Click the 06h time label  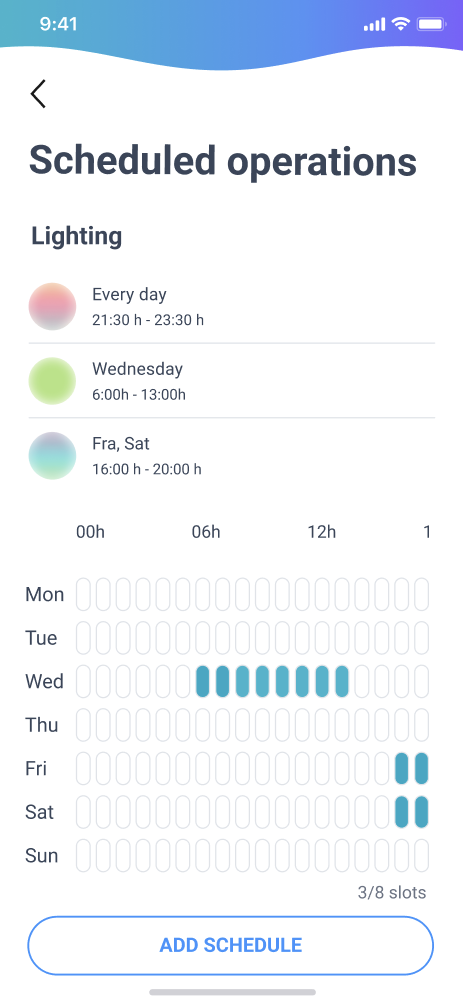206,531
